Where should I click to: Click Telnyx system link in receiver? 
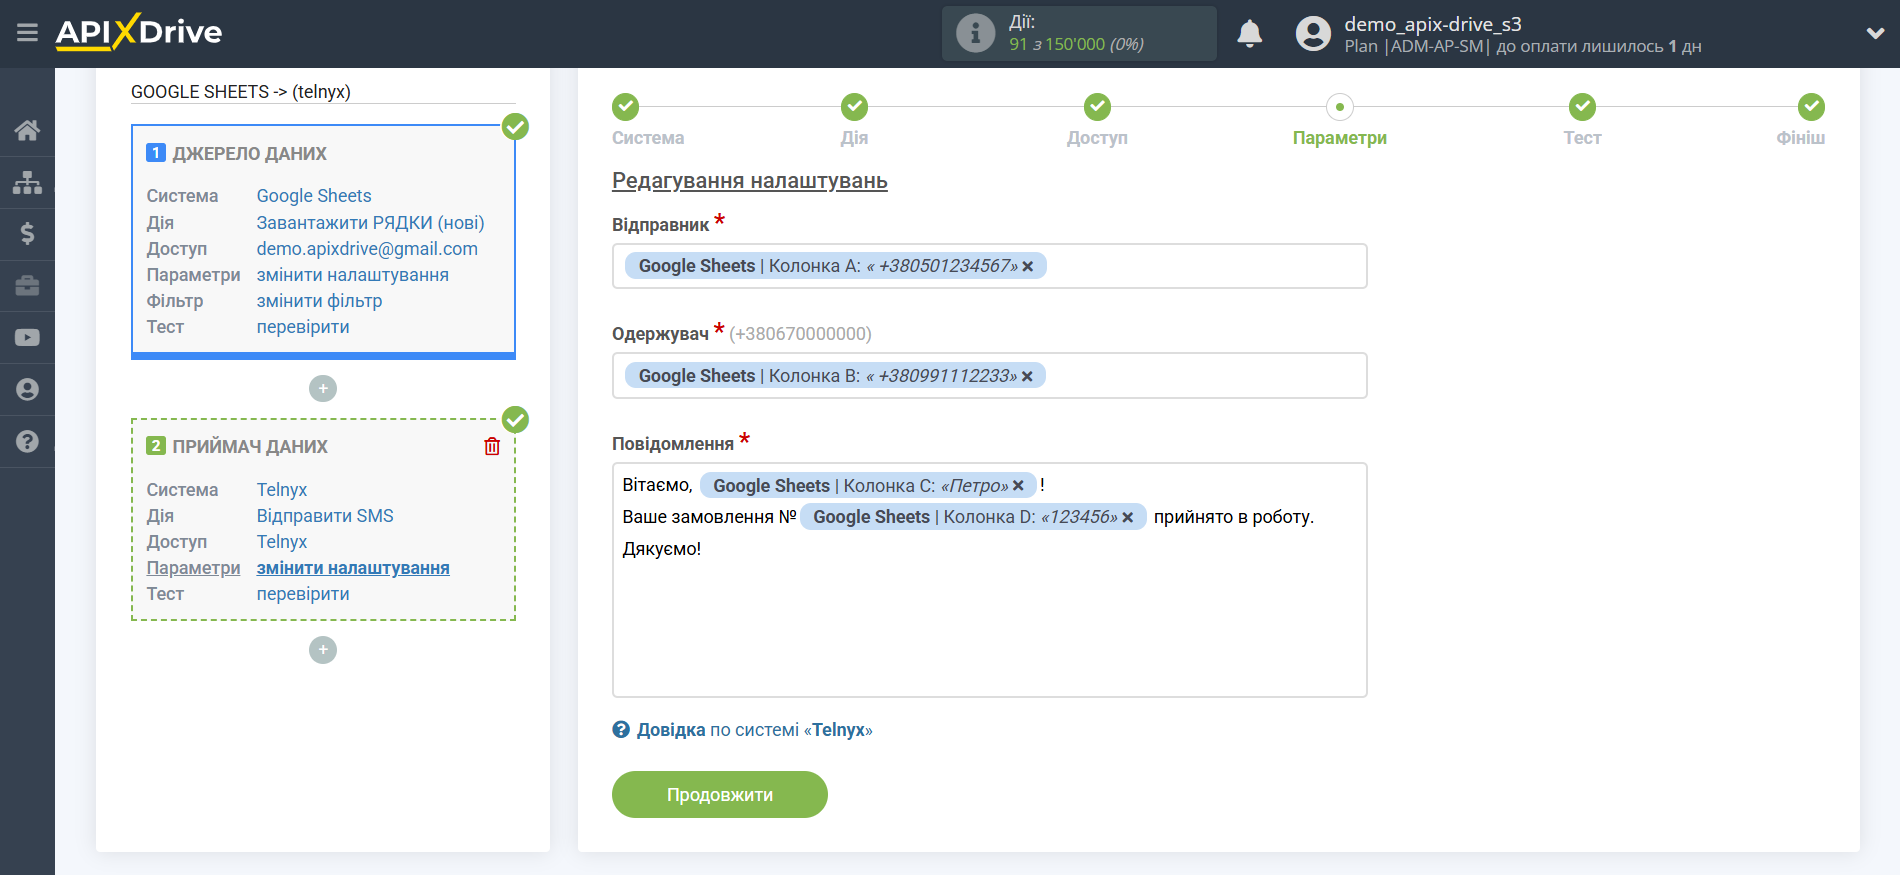pos(282,490)
